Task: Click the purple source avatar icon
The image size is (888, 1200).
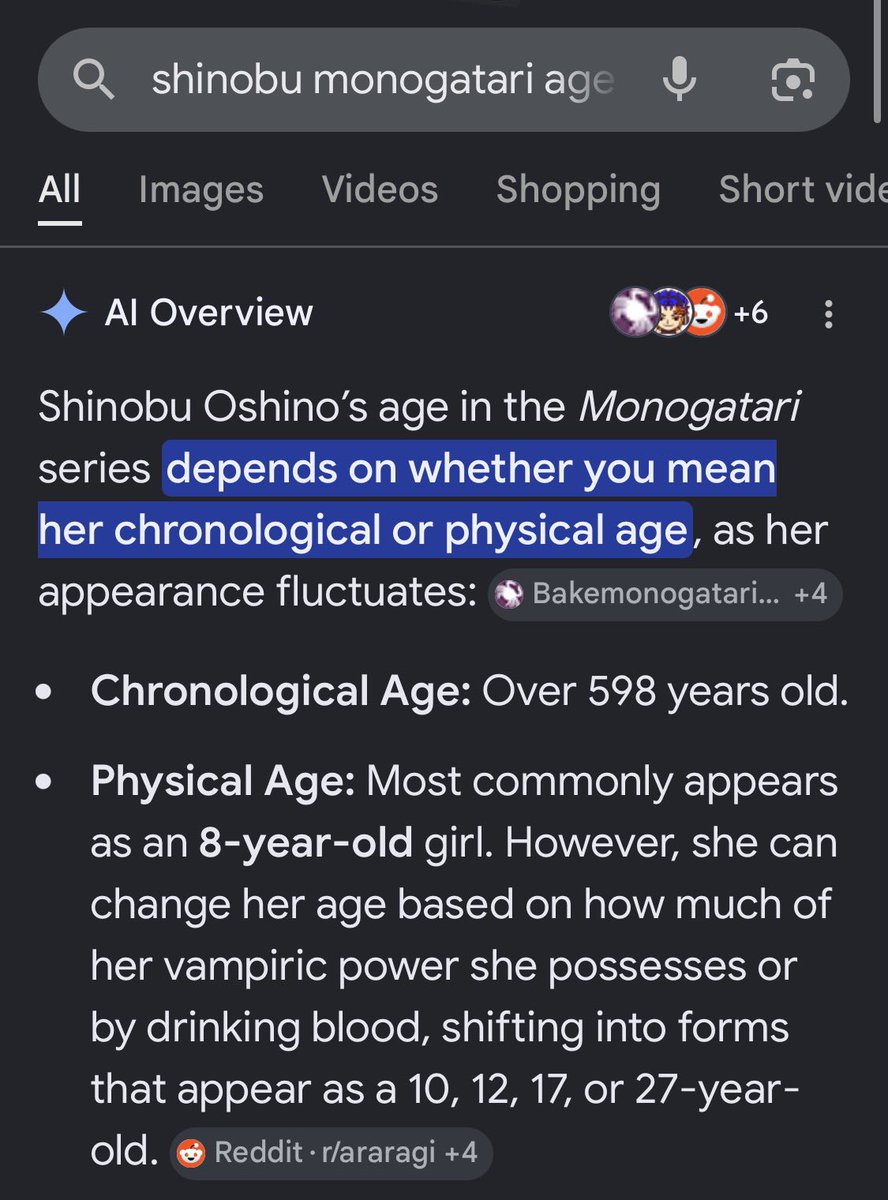Action: 632,313
